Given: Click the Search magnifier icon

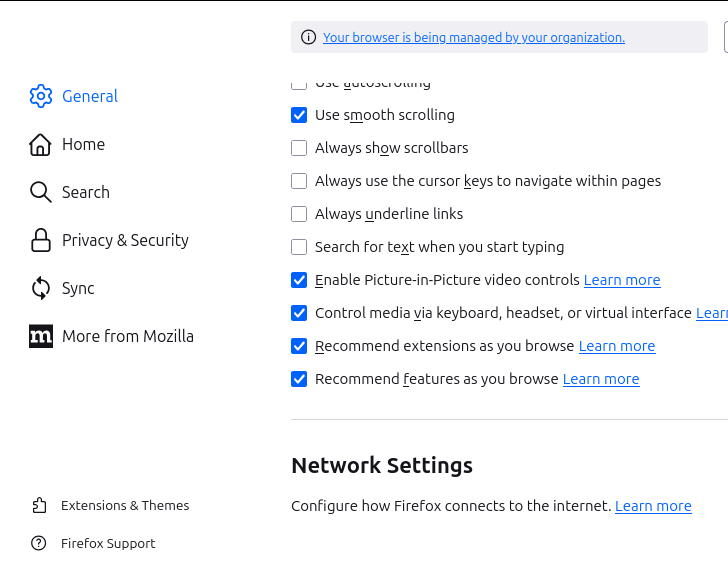Looking at the screenshot, I should click(x=40, y=192).
